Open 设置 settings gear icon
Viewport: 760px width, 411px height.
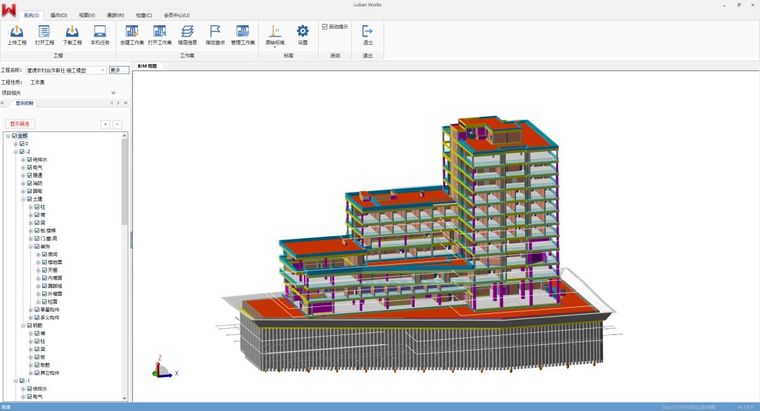pyautogui.click(x=302, y=32)
